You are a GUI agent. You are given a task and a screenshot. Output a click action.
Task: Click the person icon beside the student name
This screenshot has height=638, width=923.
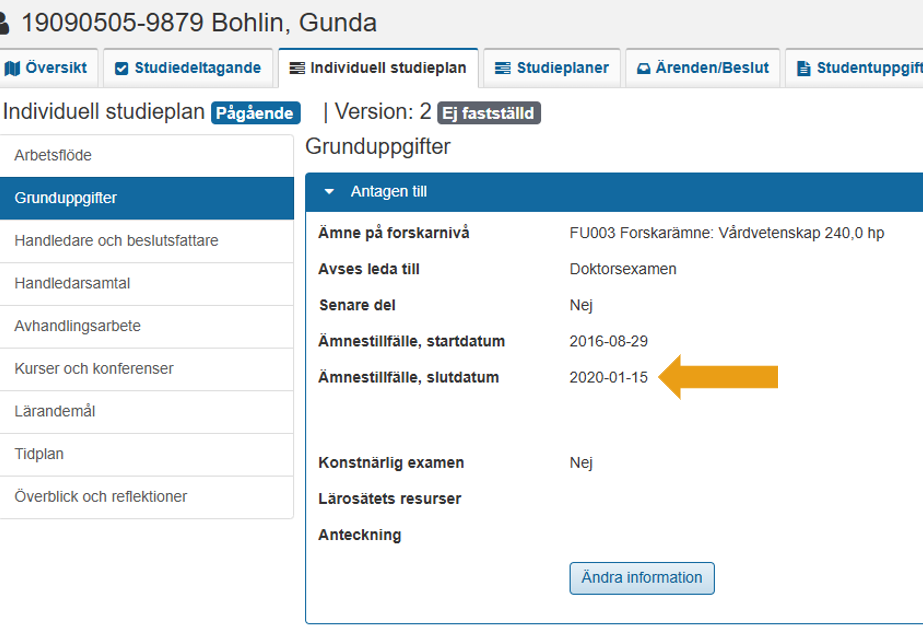point(5,21)
